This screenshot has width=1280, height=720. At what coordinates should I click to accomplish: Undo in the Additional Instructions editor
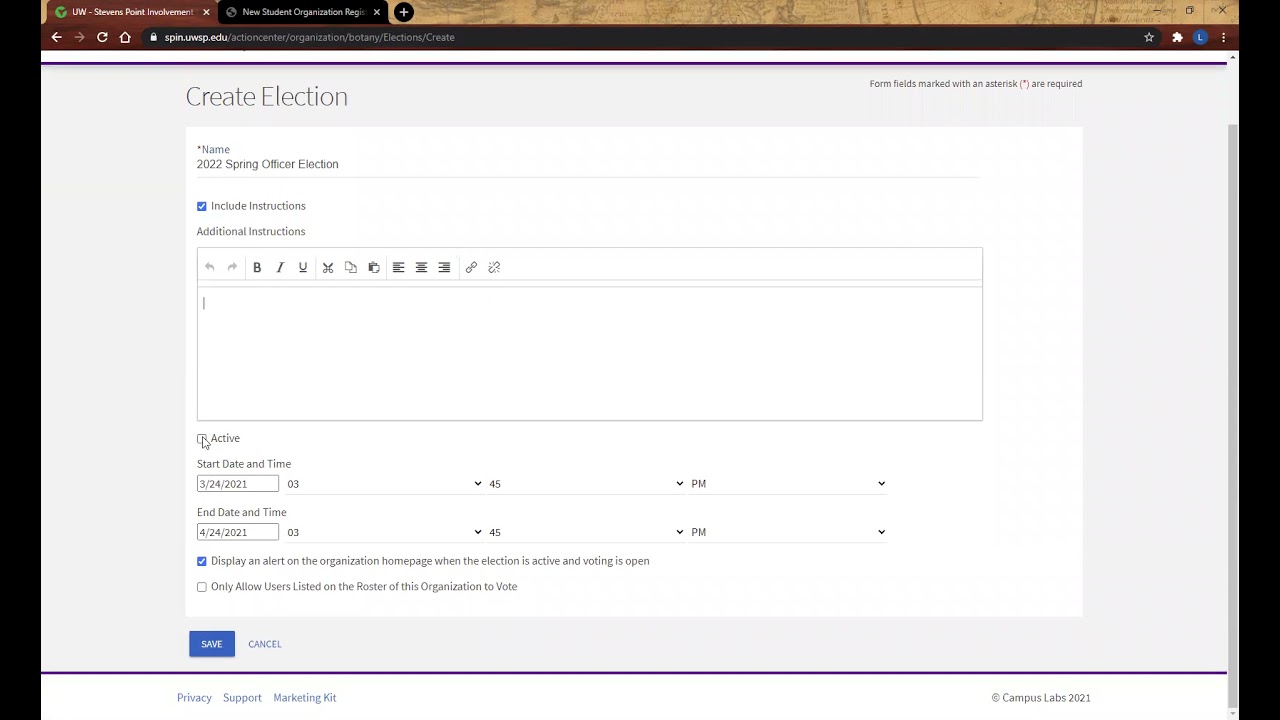[209, 267]
